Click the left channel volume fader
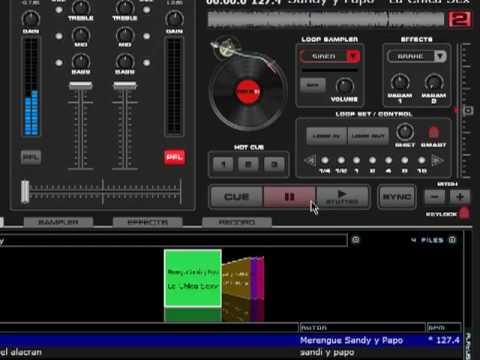Image resolution: width=480 pixels, height=360 pixels. pos(81,86)
